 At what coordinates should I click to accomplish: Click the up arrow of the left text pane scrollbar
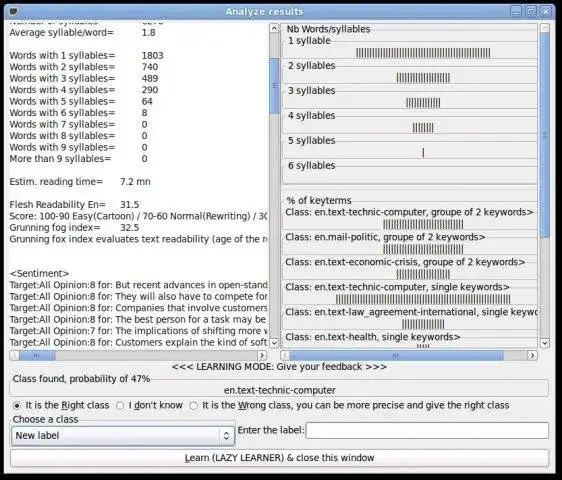[x=274, y=28]
